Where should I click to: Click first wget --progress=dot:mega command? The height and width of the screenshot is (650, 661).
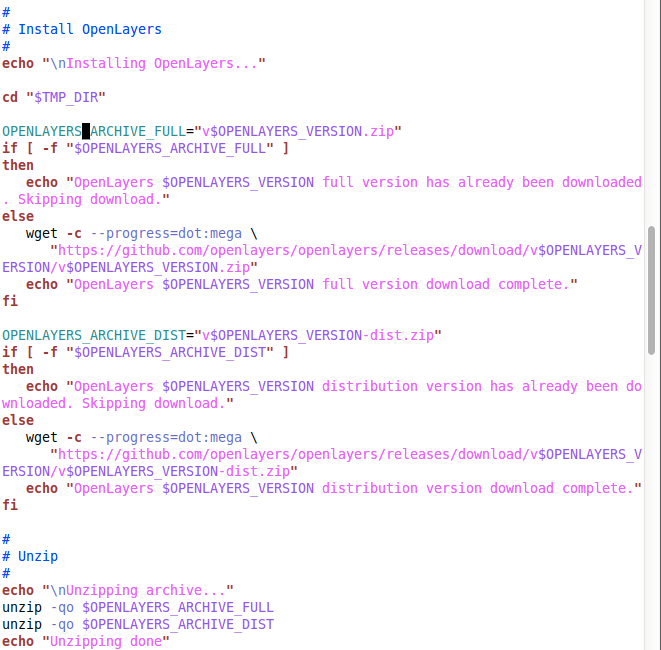(141, 234)
